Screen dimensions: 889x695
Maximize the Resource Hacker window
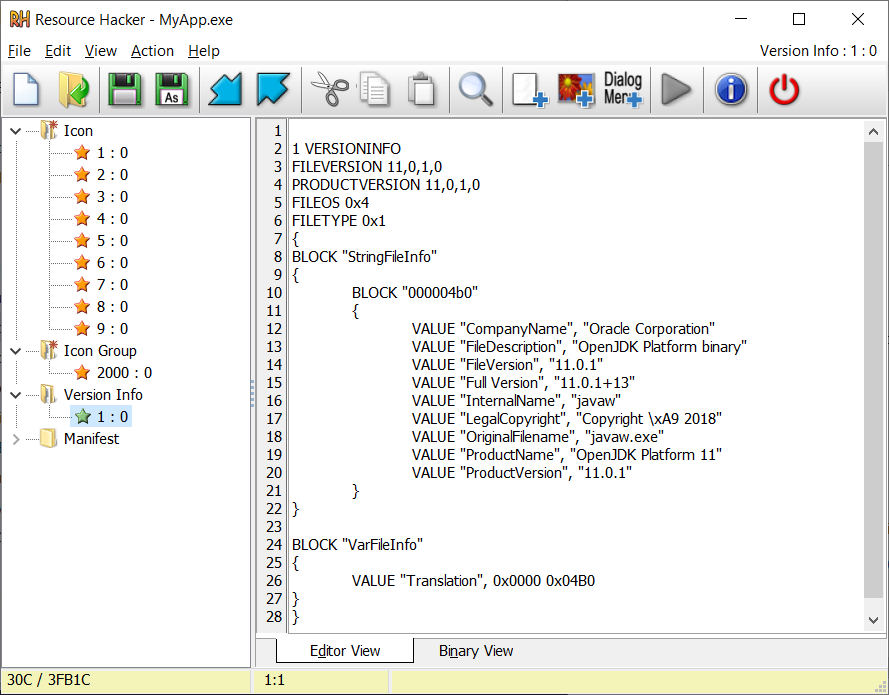pos(799,19)
